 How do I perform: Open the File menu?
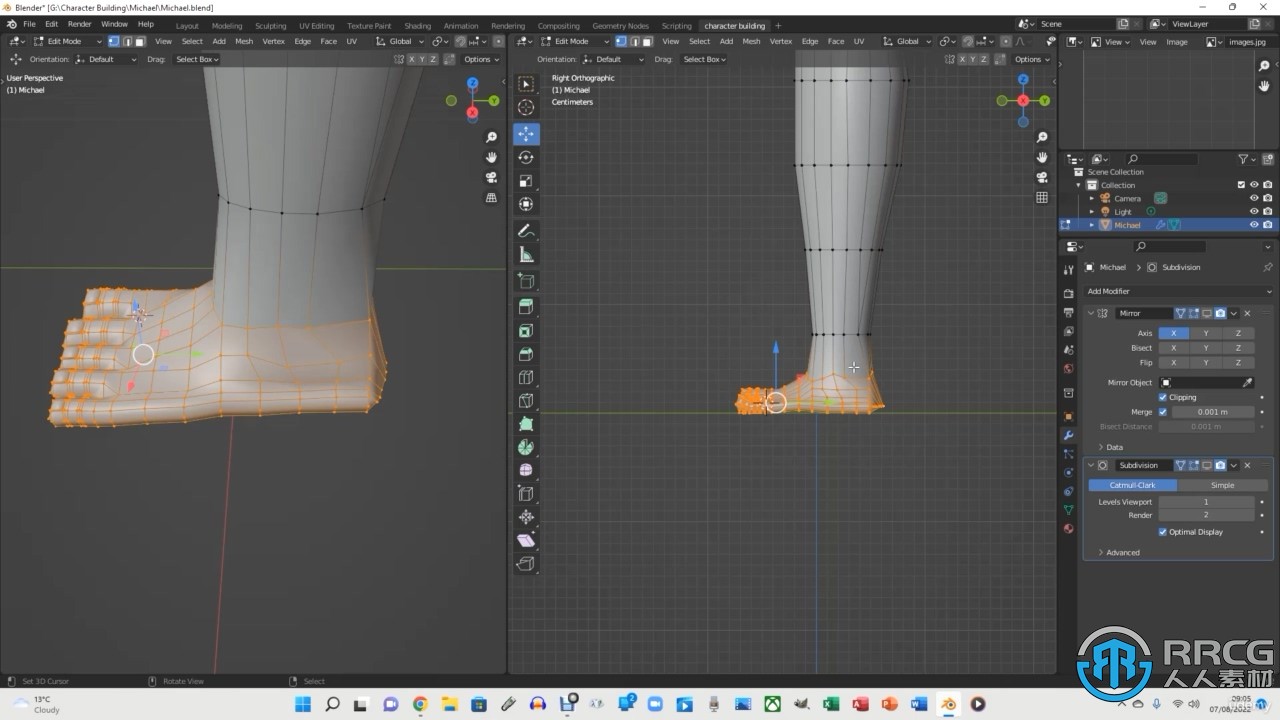(x=29, y=24)
